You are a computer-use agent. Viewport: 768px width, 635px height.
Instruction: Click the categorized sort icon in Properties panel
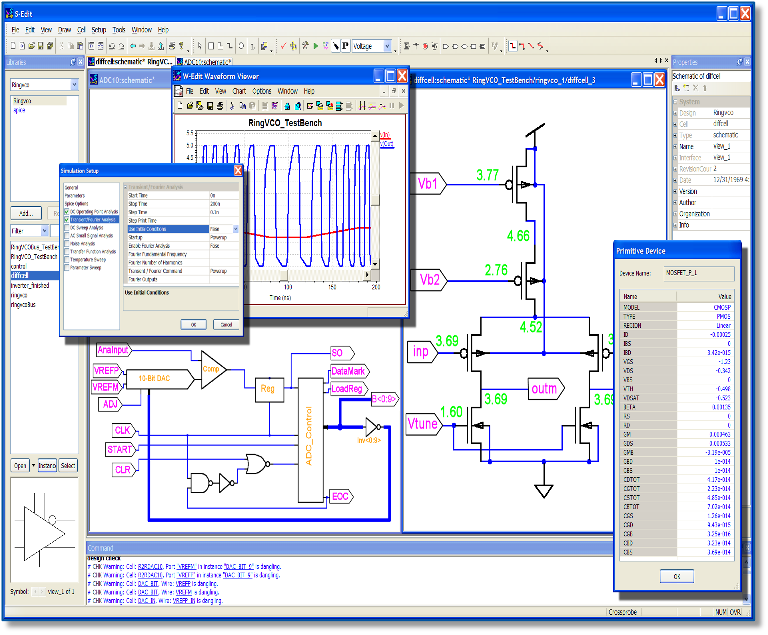click(x=677, y=88)
